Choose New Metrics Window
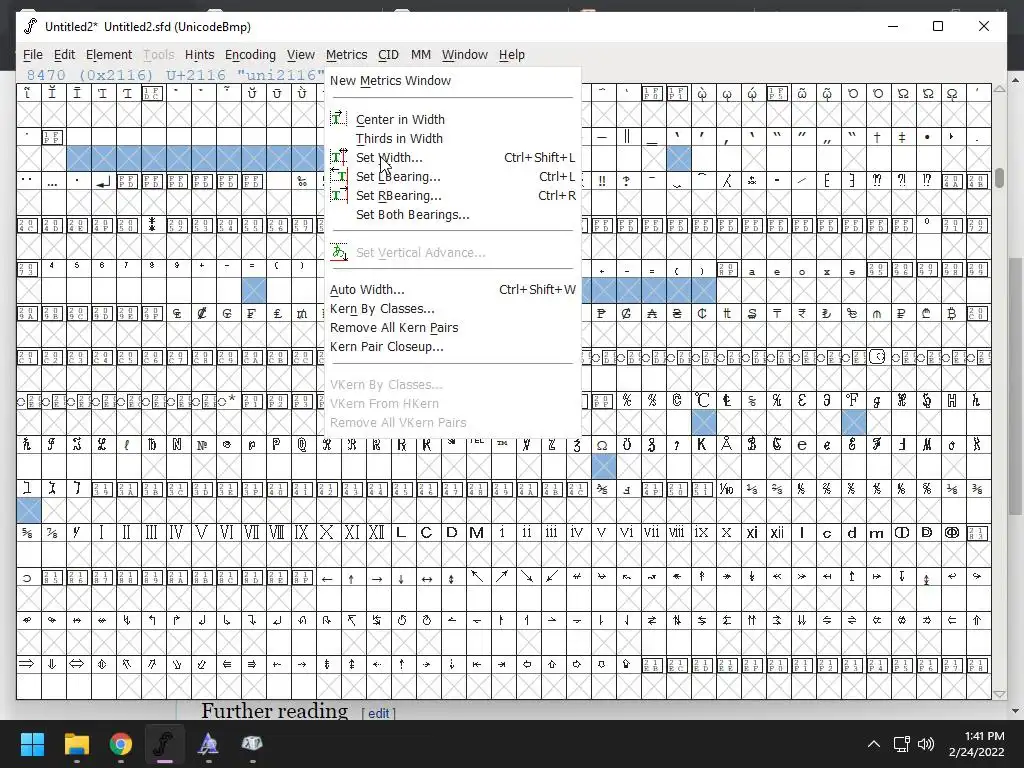 tap(451, 81)
